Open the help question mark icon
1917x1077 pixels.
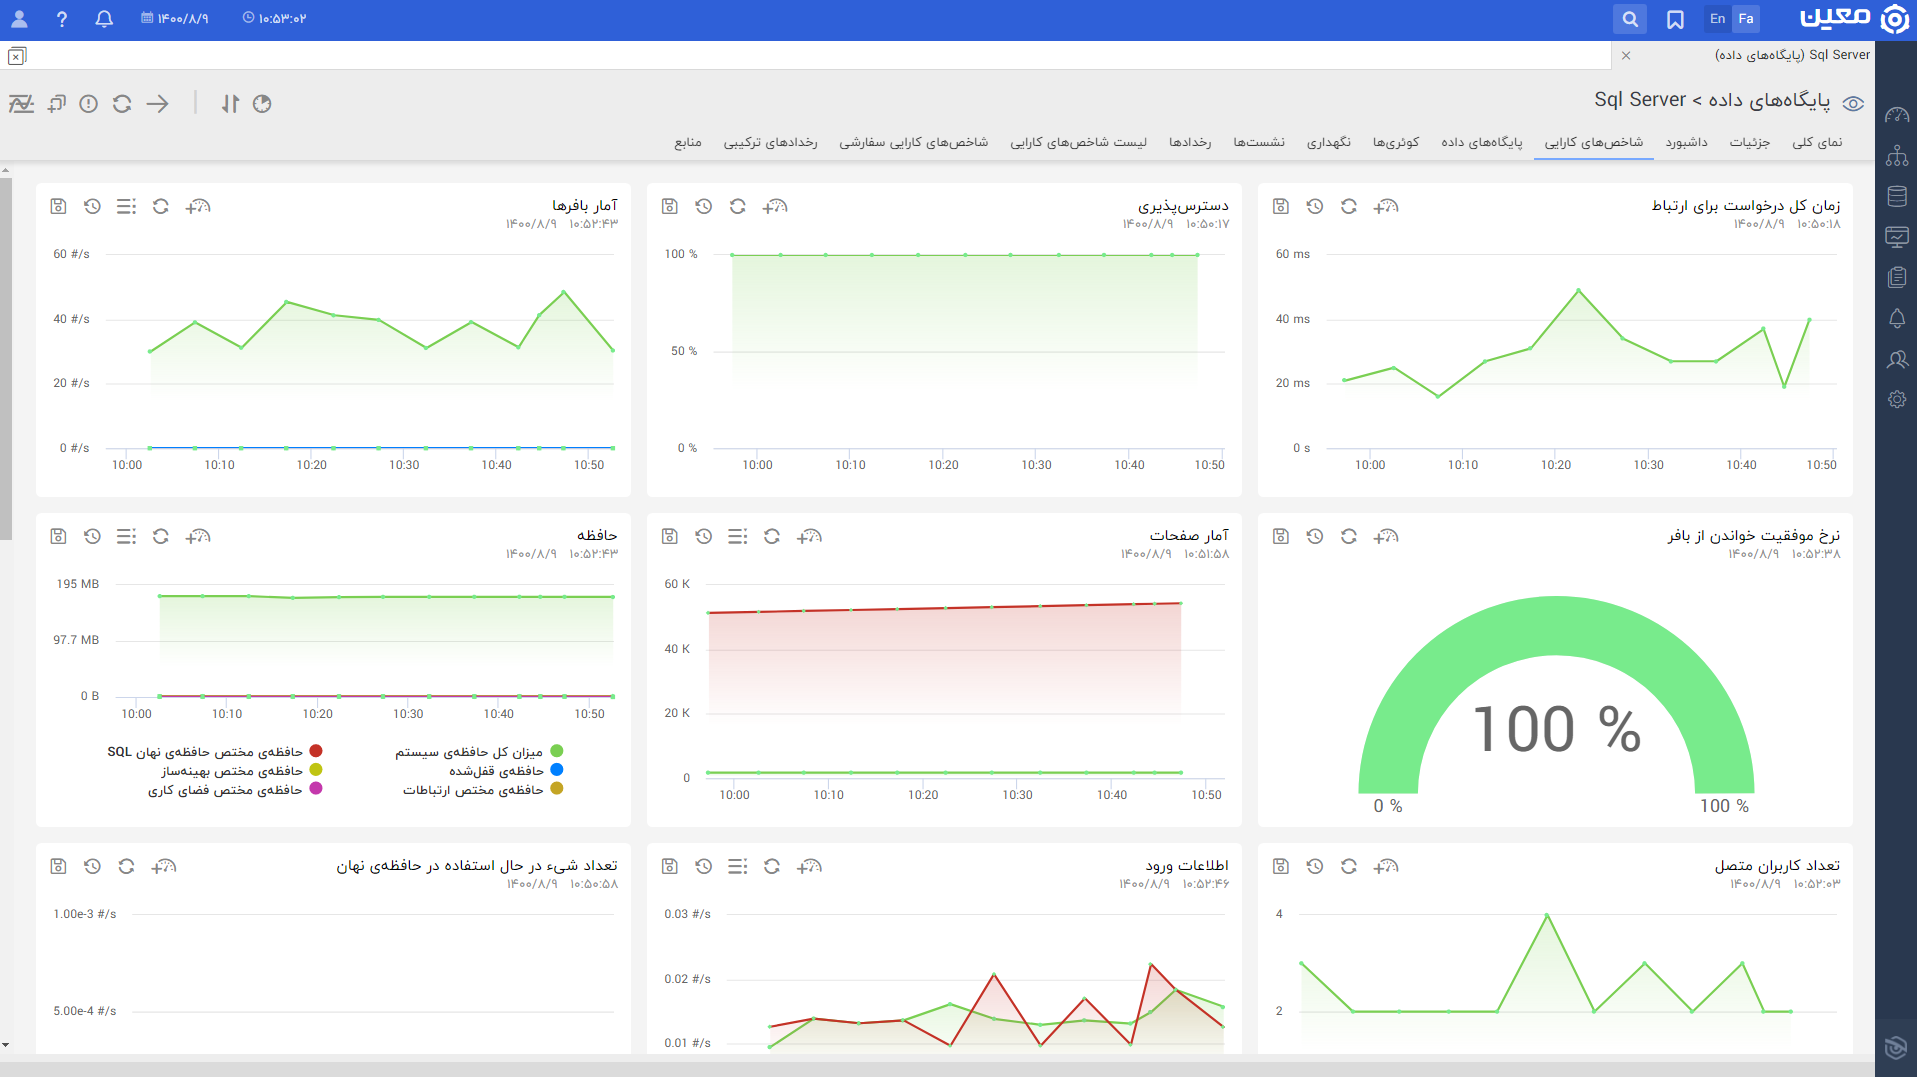pyautogui.click(x=62, y=19)
